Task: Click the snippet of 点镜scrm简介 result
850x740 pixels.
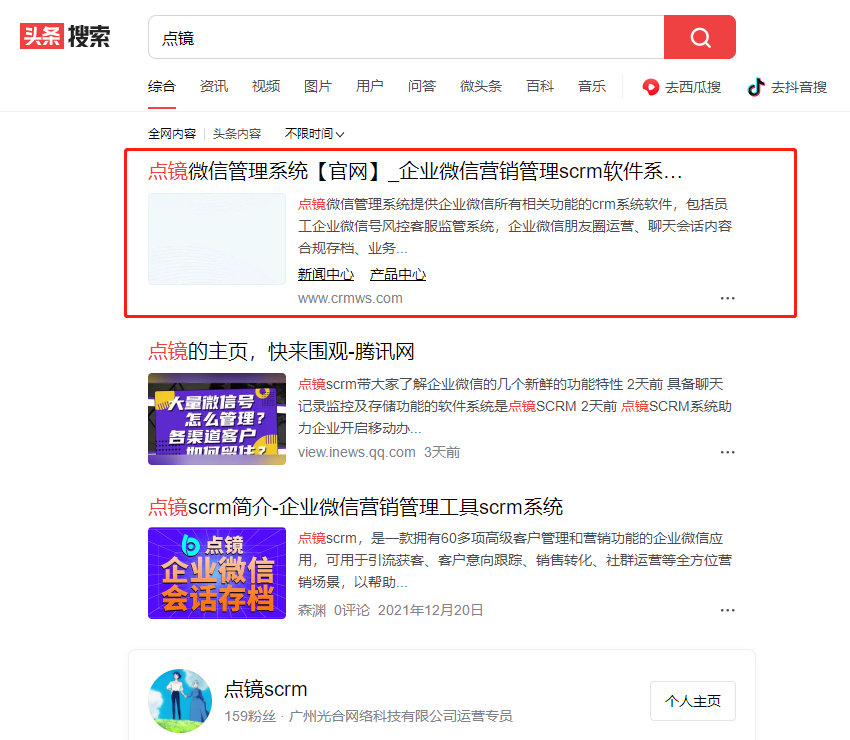Action: point(515,560)
